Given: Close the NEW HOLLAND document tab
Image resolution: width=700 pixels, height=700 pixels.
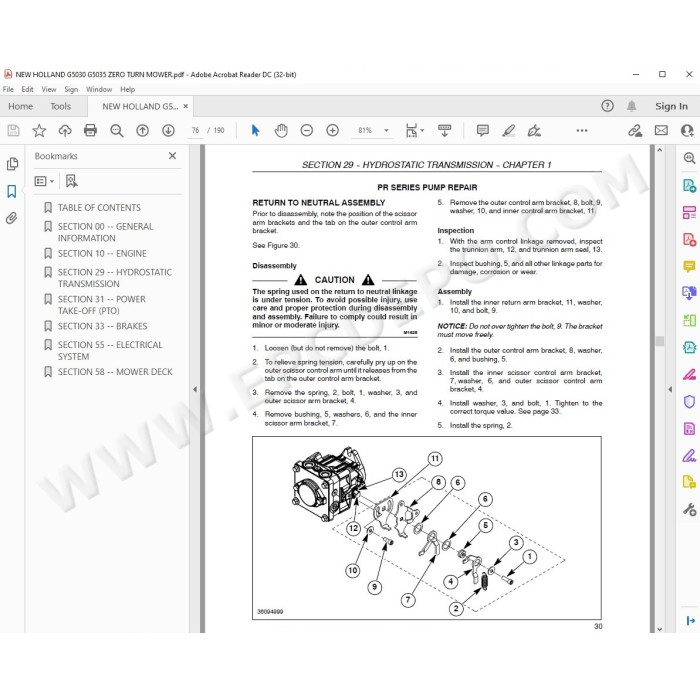Looking at the screenshot, I should (x=186, y=106).
